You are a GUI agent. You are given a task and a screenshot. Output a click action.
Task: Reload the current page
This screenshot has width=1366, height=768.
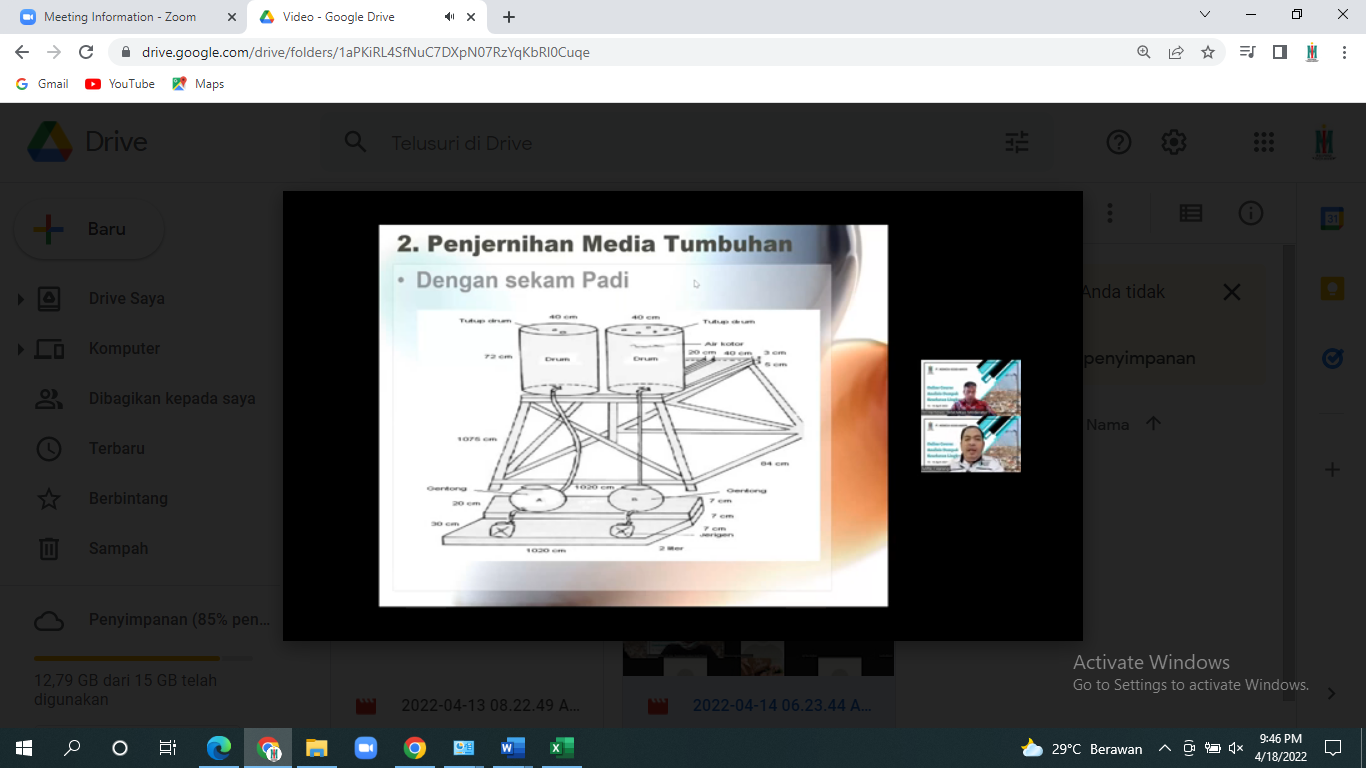click(x=86, y=52)
